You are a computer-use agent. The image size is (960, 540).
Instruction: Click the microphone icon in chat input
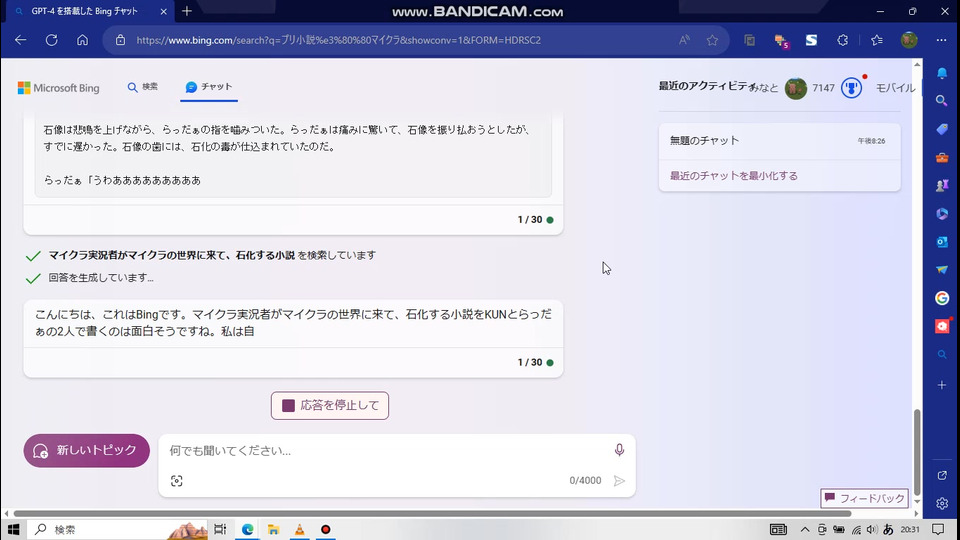pyautogui.click(x=619, y=450)
